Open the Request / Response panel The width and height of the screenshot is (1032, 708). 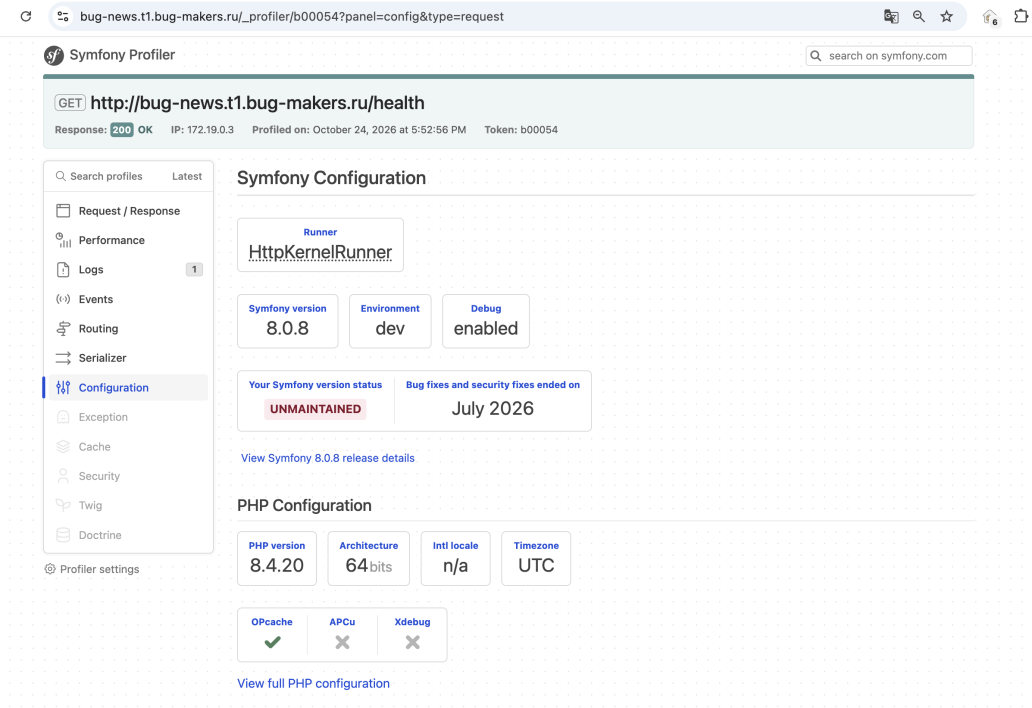click(x=128, y=211)
